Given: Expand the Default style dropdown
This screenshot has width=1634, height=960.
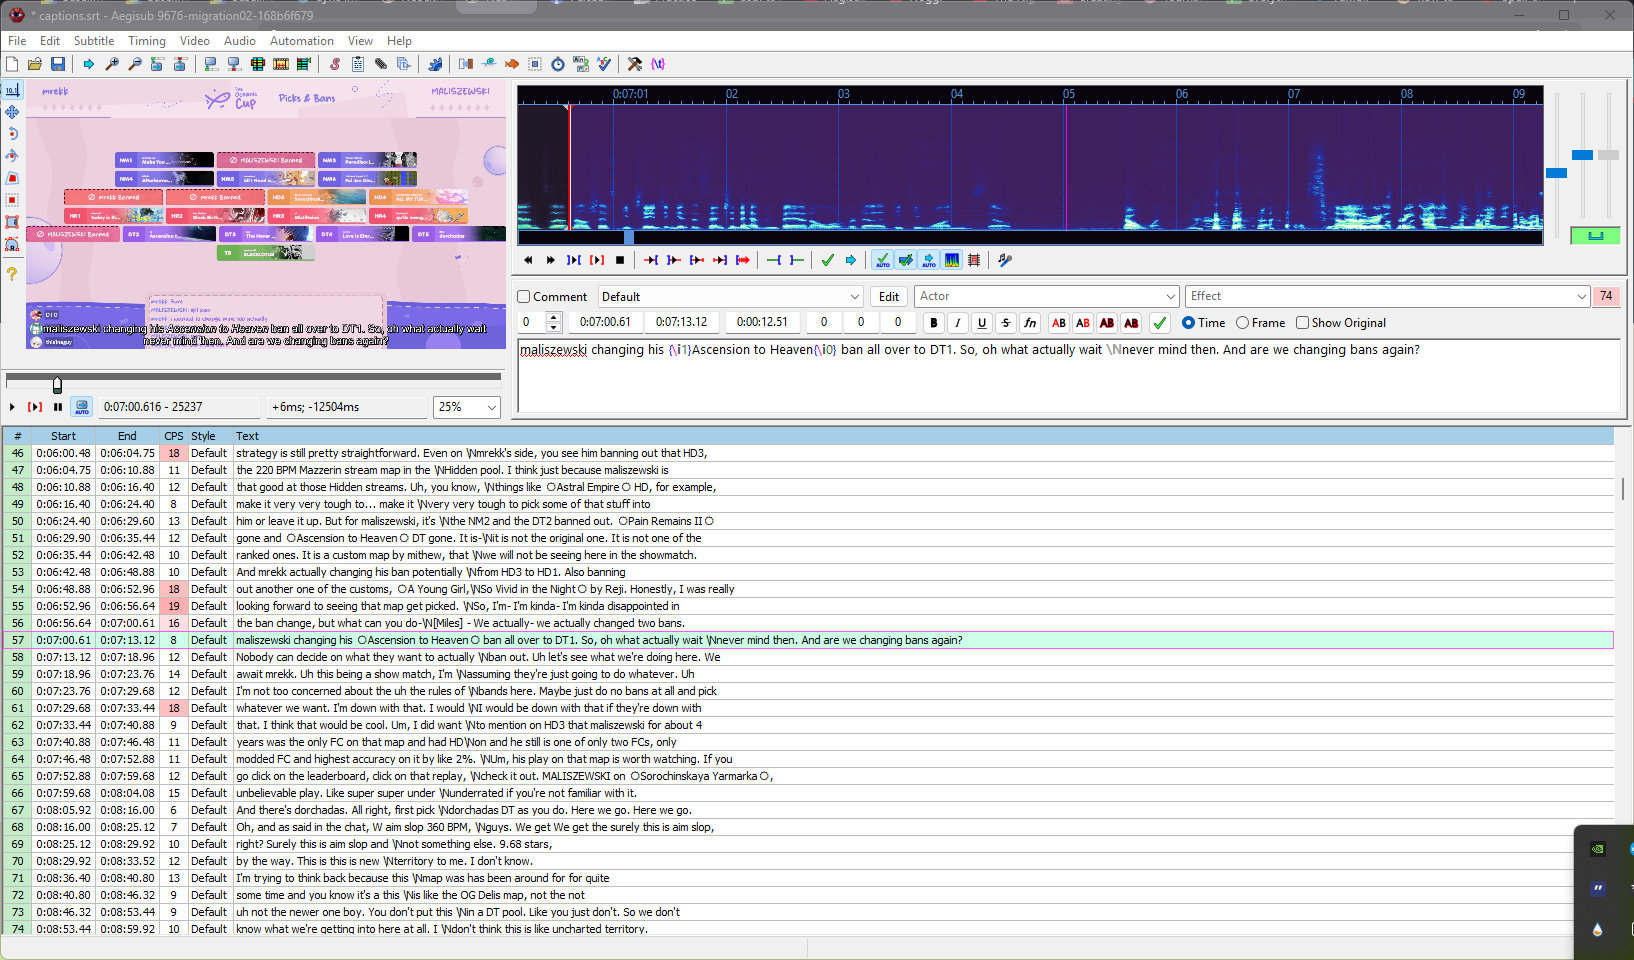Looking at the screenshot, I should point(854,297).
